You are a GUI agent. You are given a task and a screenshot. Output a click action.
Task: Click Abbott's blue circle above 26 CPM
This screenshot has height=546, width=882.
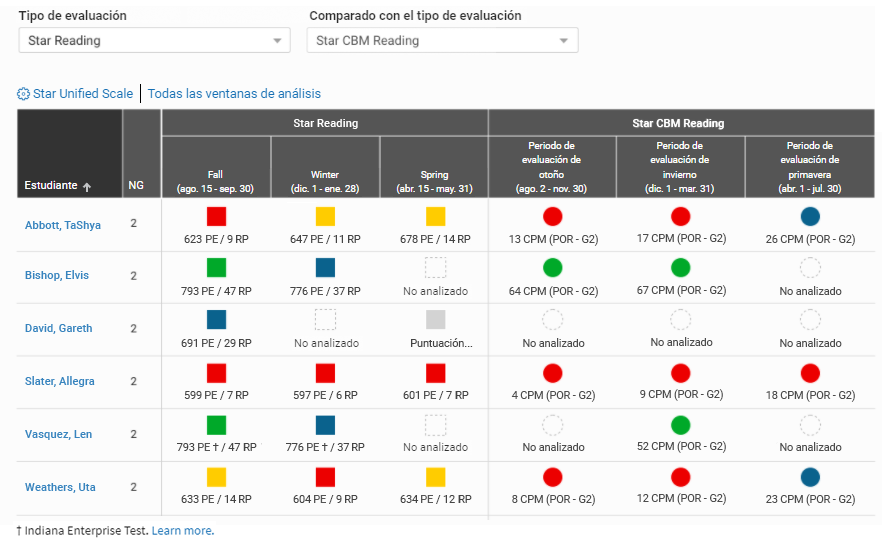(810, 216)
